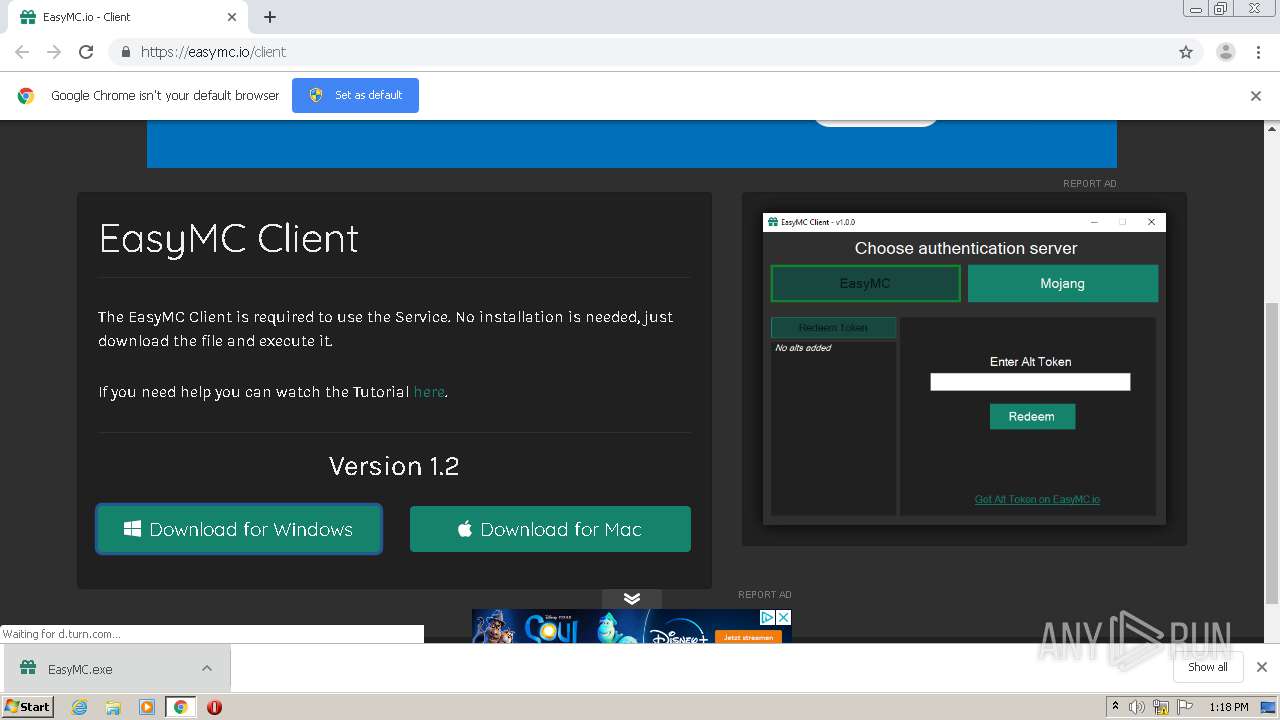The height and width of the screenshot is (720, 1280).
Task: Click the Apple logo on Mac button
Action: point(465,529)
